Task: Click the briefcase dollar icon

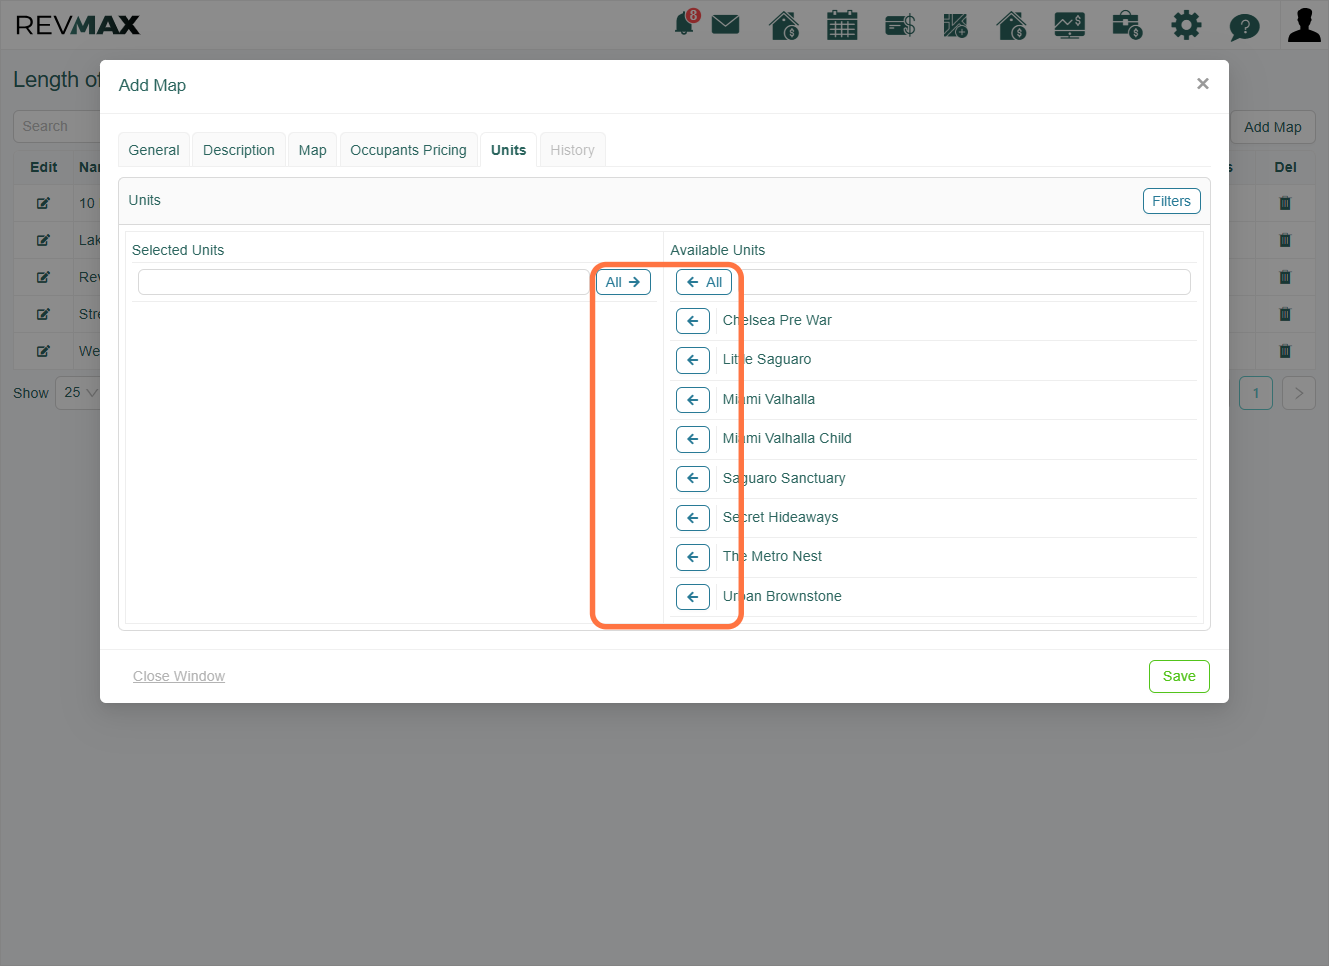Action: (1127, 25)
